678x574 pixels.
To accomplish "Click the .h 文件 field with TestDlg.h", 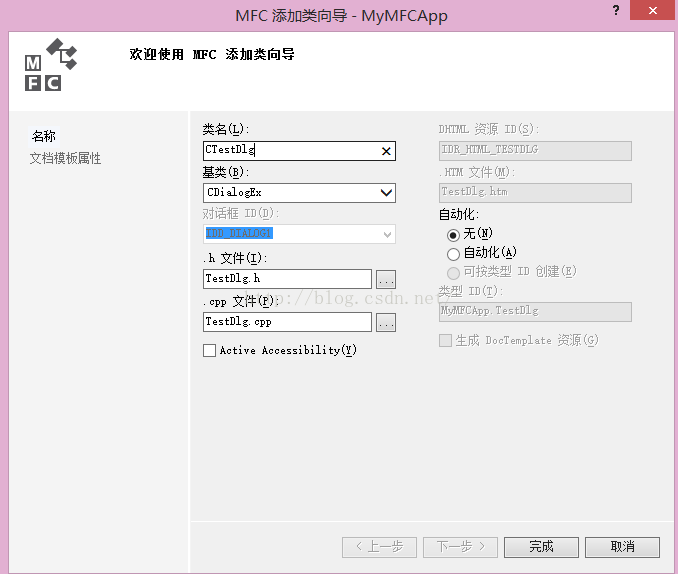I will point(287,279).
